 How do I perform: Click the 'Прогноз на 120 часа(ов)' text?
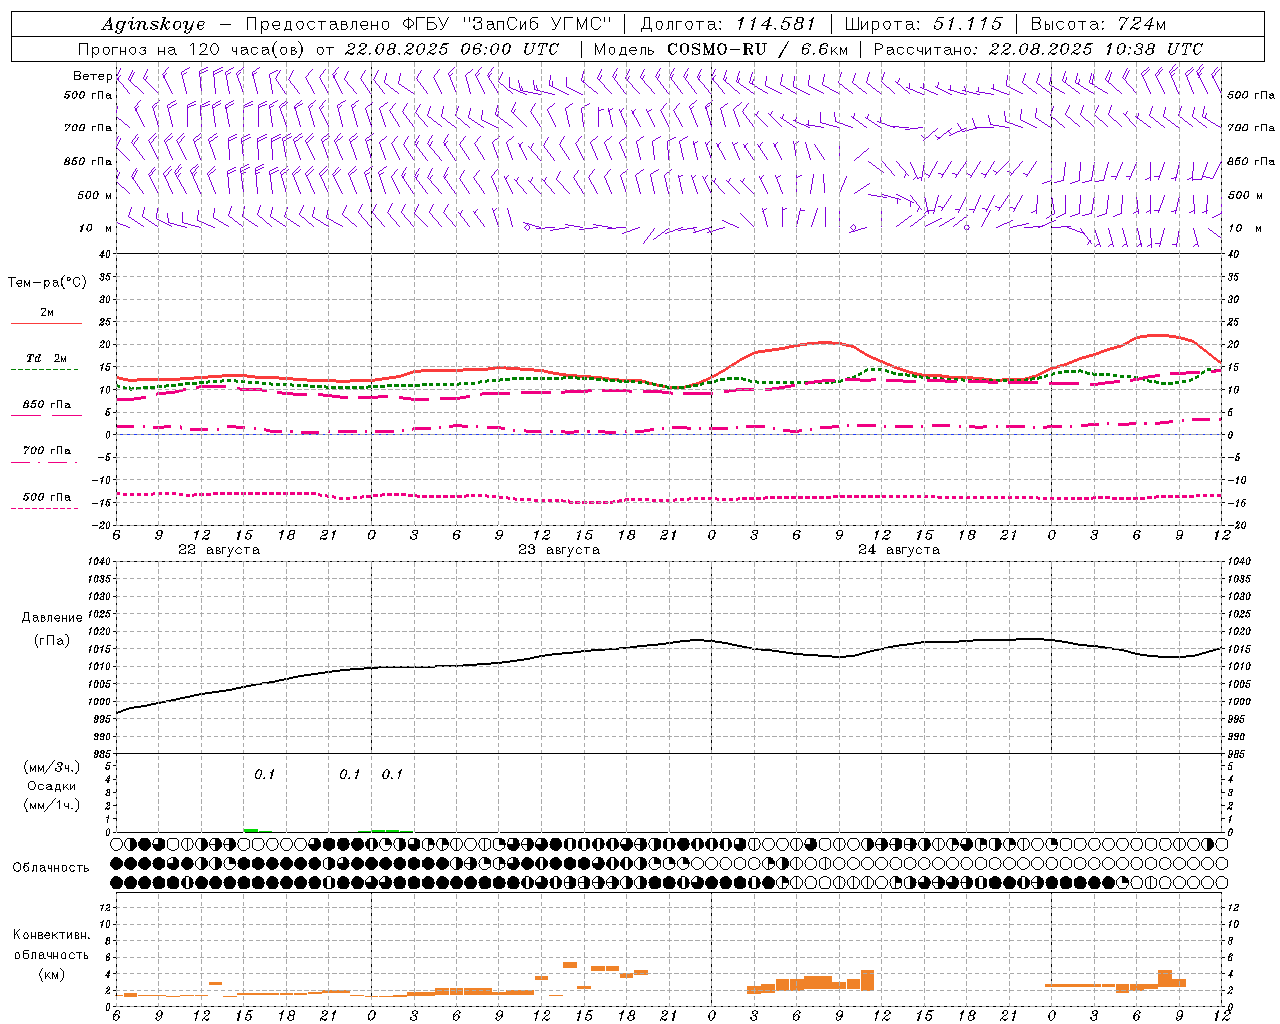(193, 49)
